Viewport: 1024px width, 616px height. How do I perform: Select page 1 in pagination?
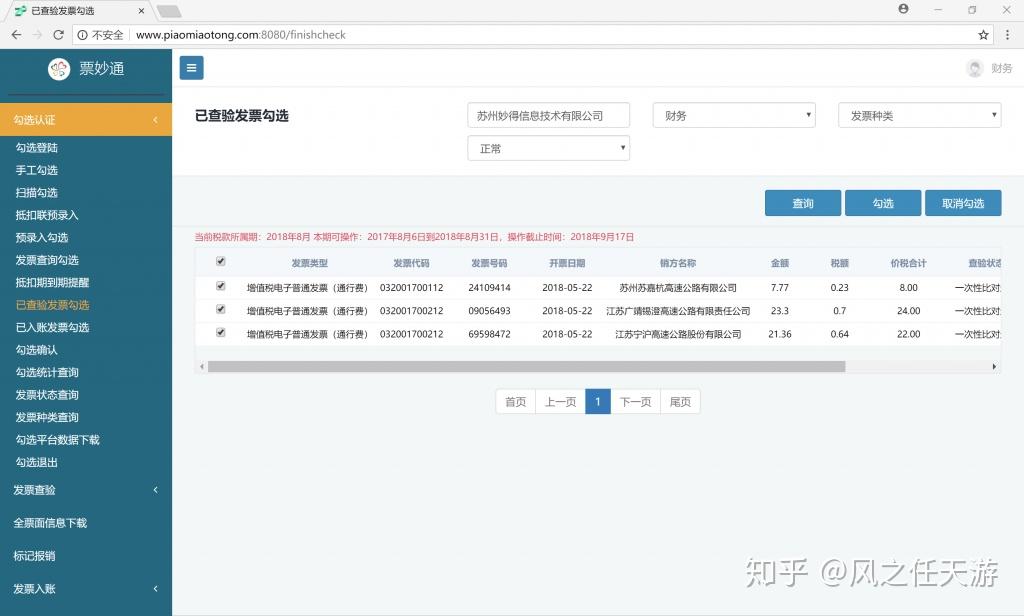coord(598,402)
